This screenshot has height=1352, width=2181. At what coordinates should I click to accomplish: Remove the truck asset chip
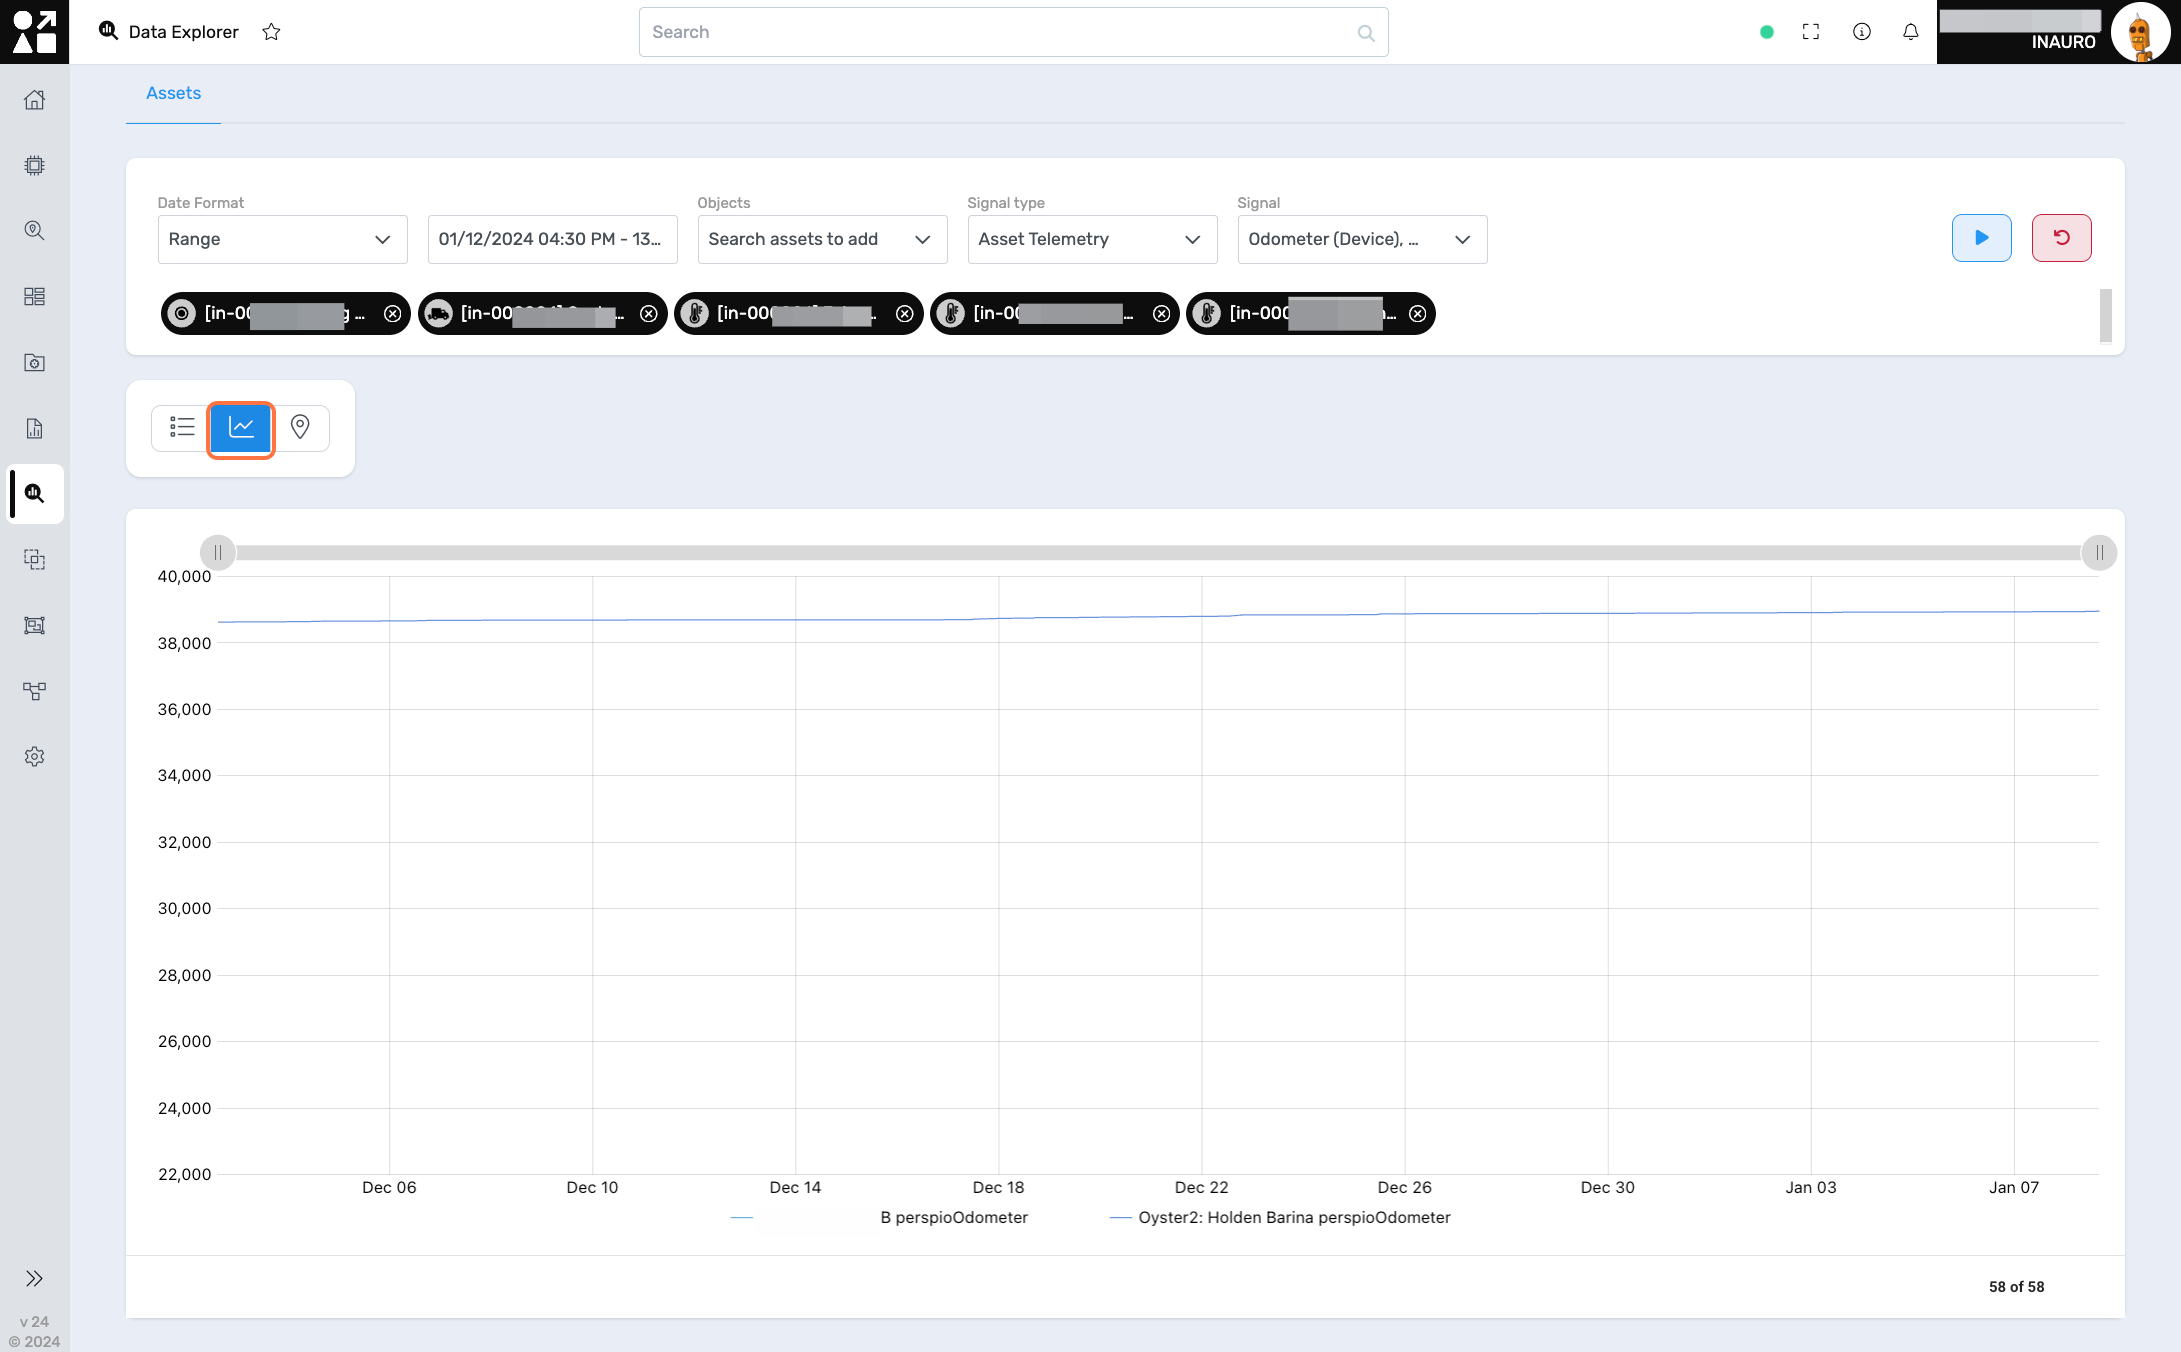pos(649,314)
